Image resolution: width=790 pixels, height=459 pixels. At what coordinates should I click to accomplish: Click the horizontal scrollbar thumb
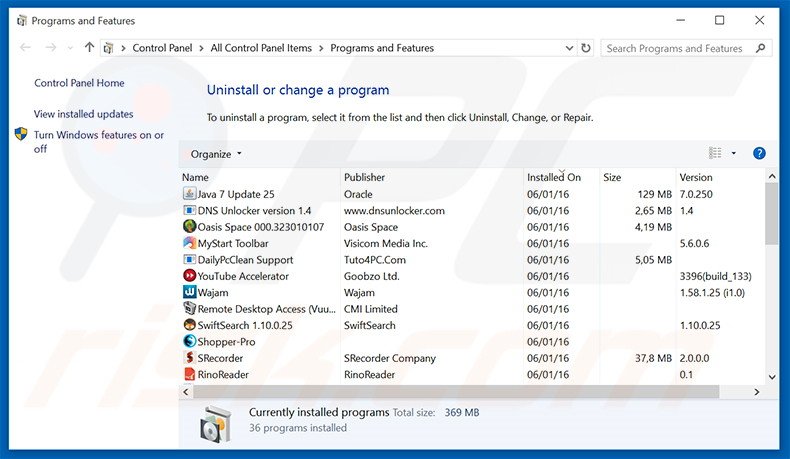point(456,391)
